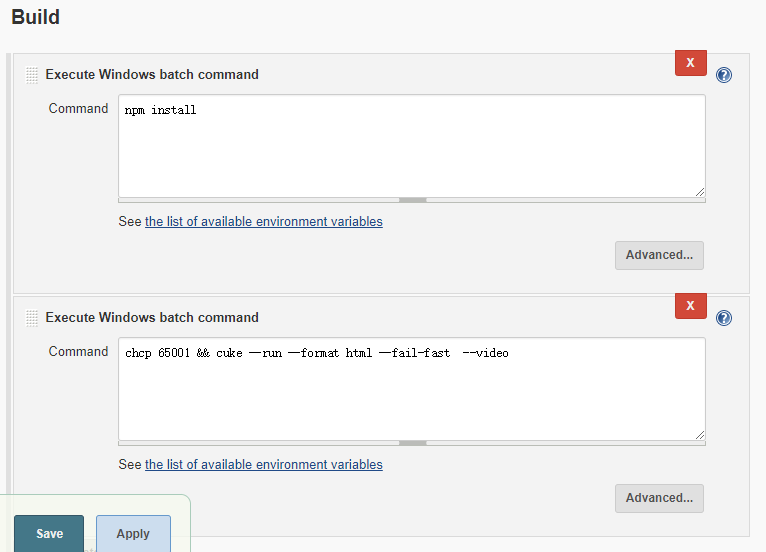
Task: Apply the configuration changes
Action: click(133, 534)
